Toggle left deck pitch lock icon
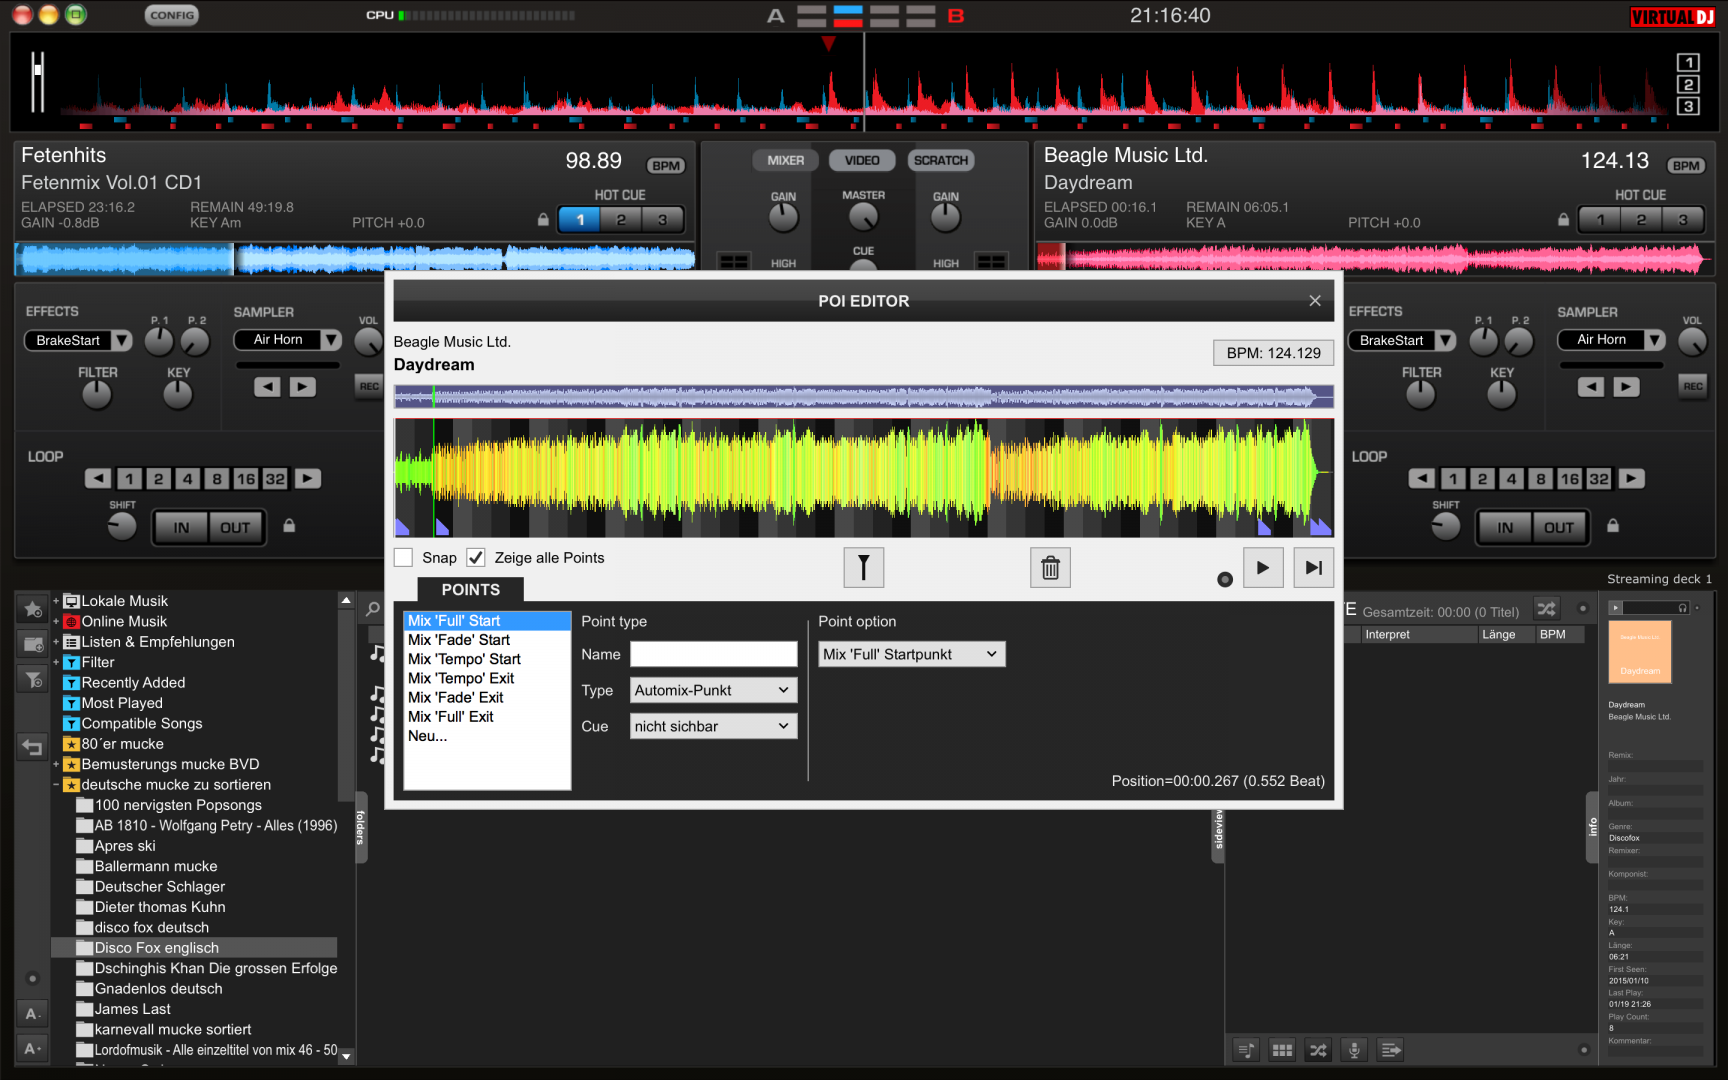Image resolution: width=1728 pixels, height=1080 pixels. click(x=543, y=219)
